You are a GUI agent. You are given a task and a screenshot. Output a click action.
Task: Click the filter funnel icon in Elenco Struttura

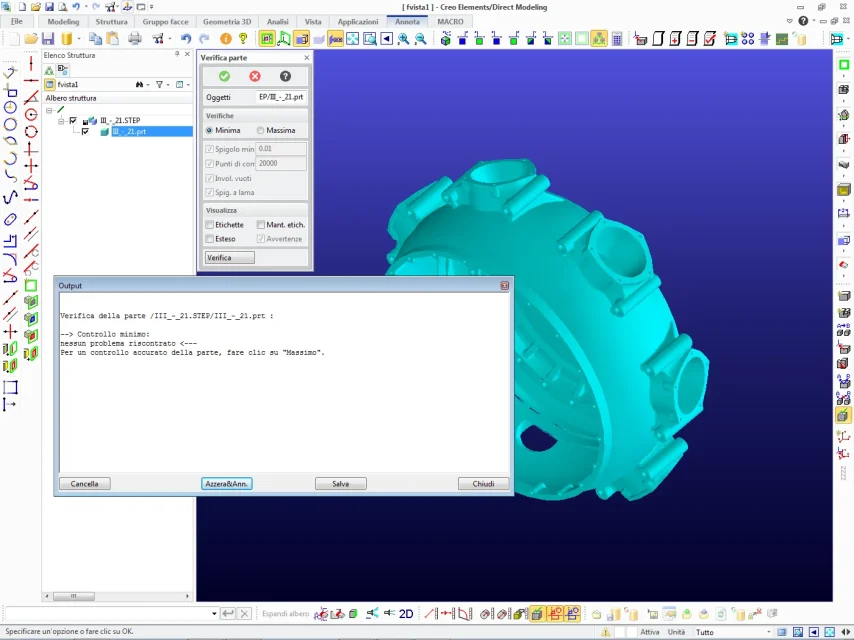click(x=159, y=84)
